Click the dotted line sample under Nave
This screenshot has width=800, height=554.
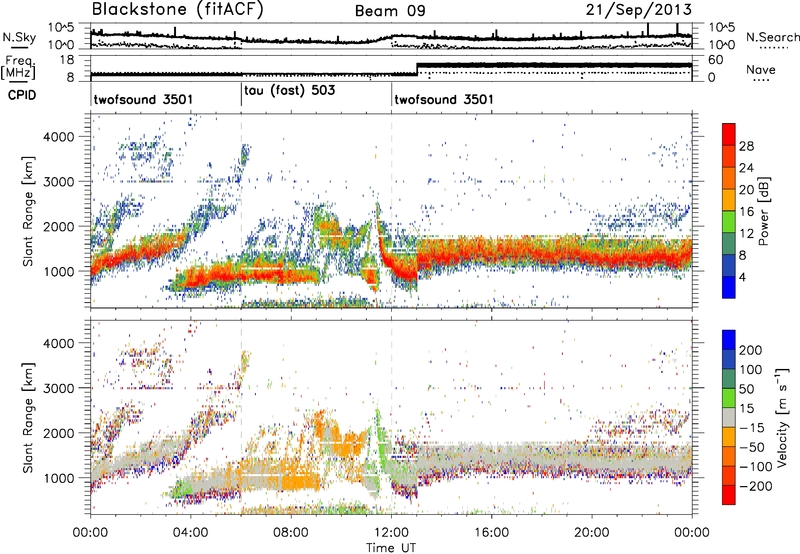pyautogui.click(x=761, y=80)
